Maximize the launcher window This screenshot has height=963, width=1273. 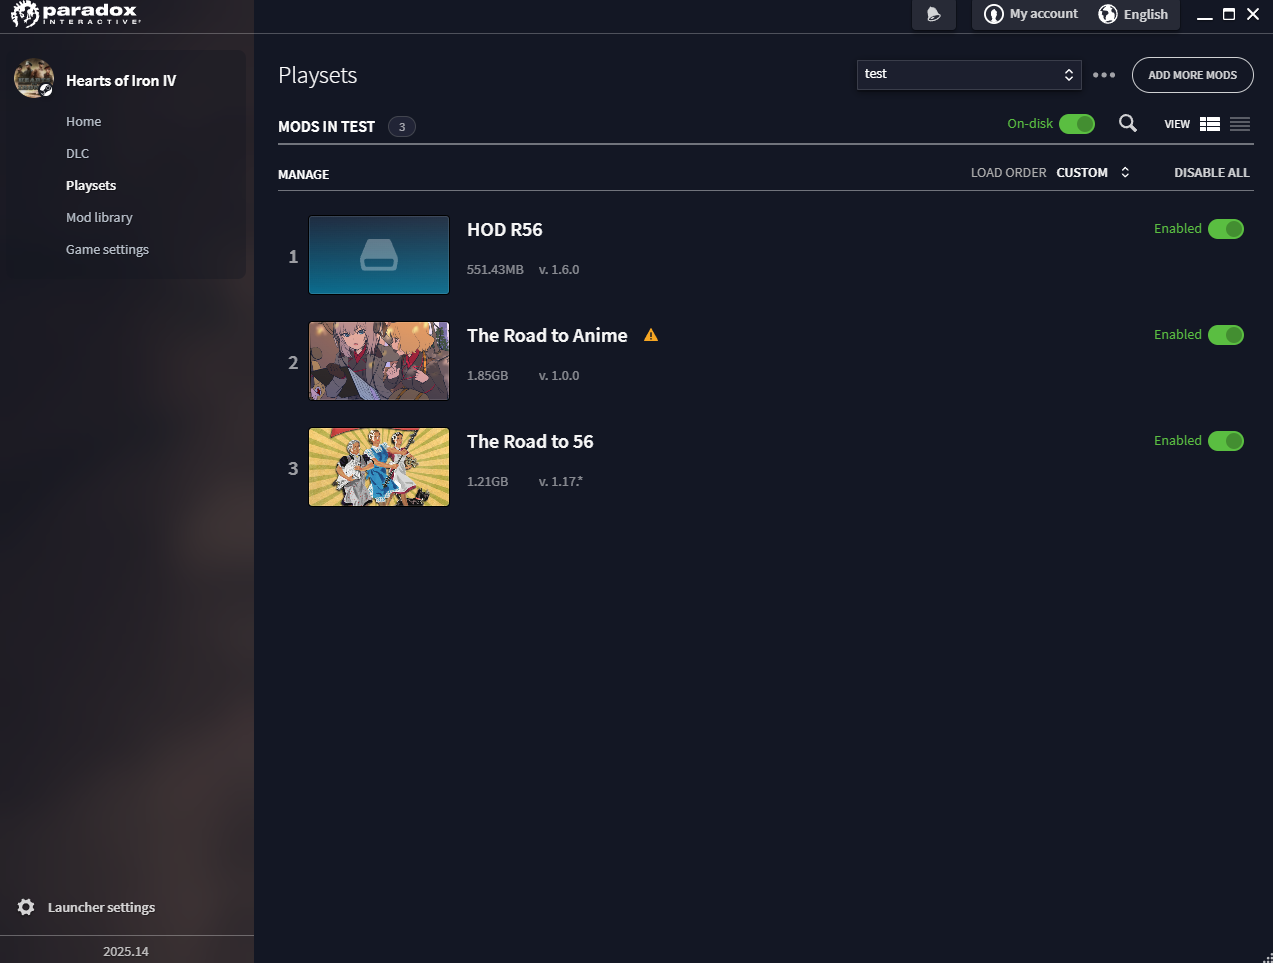pyautogui.click(x=1229, y=14)
